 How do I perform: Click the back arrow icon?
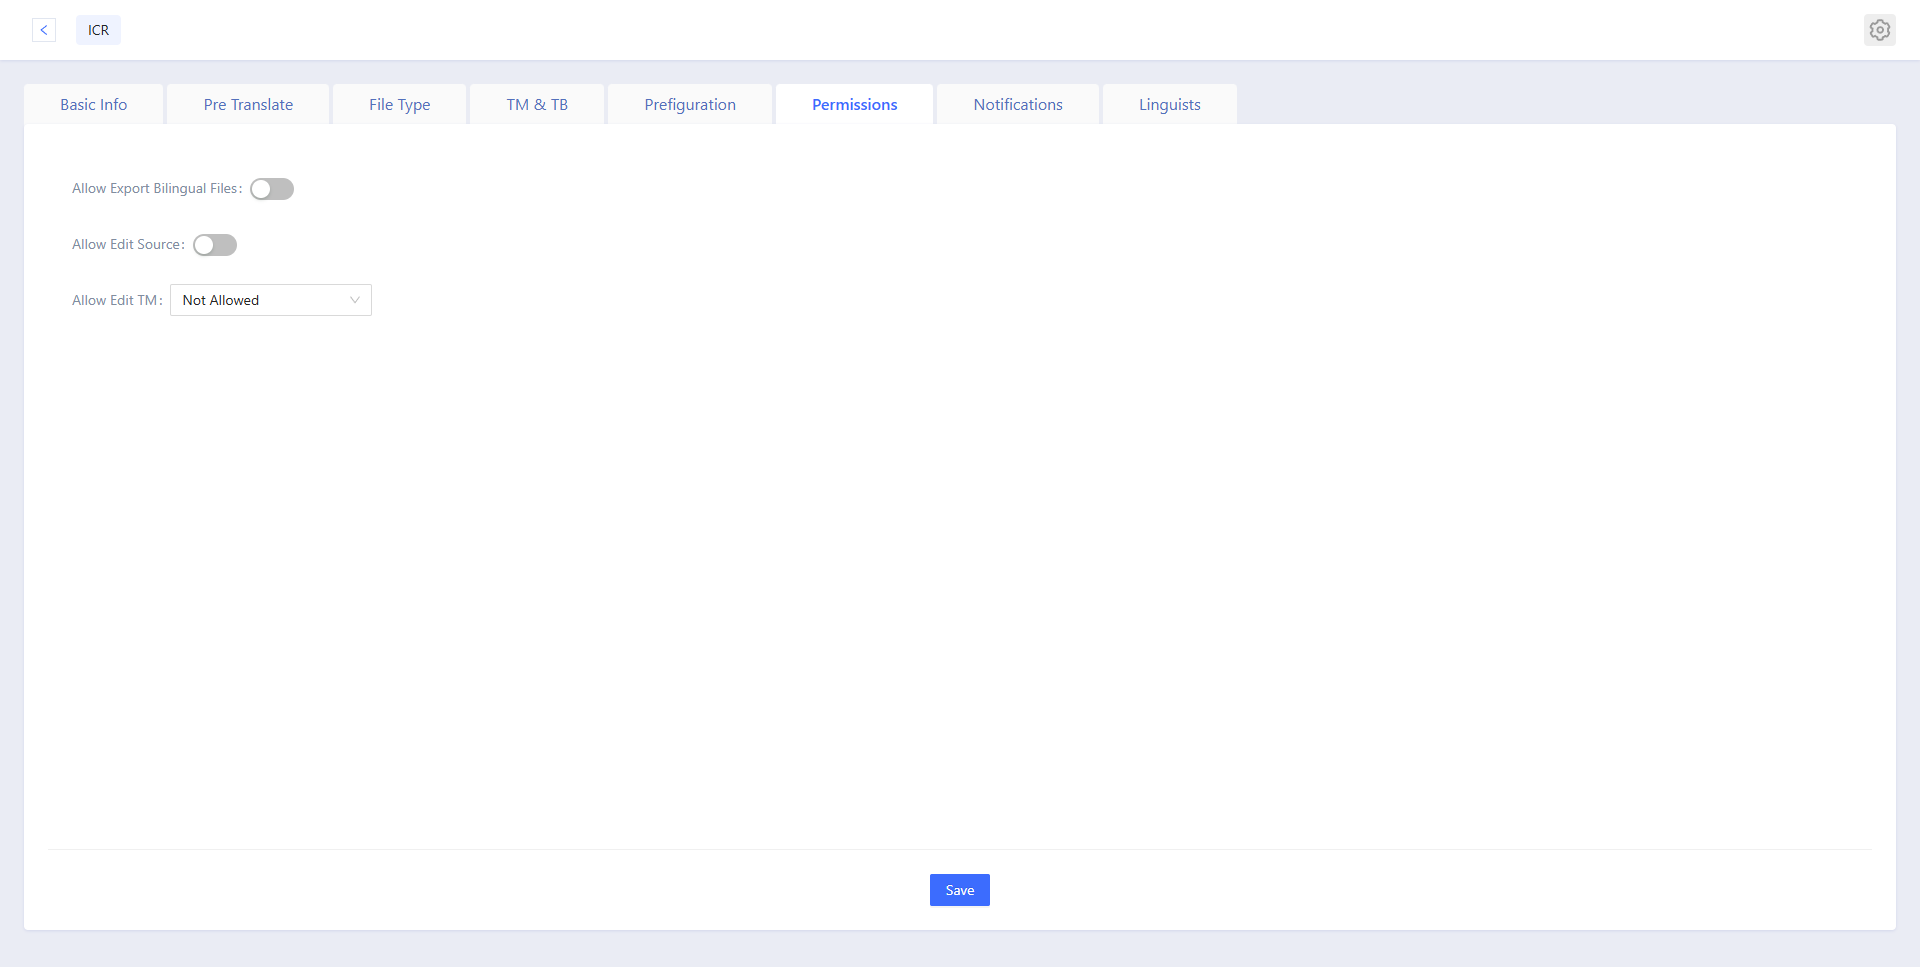tap(44, 30)
